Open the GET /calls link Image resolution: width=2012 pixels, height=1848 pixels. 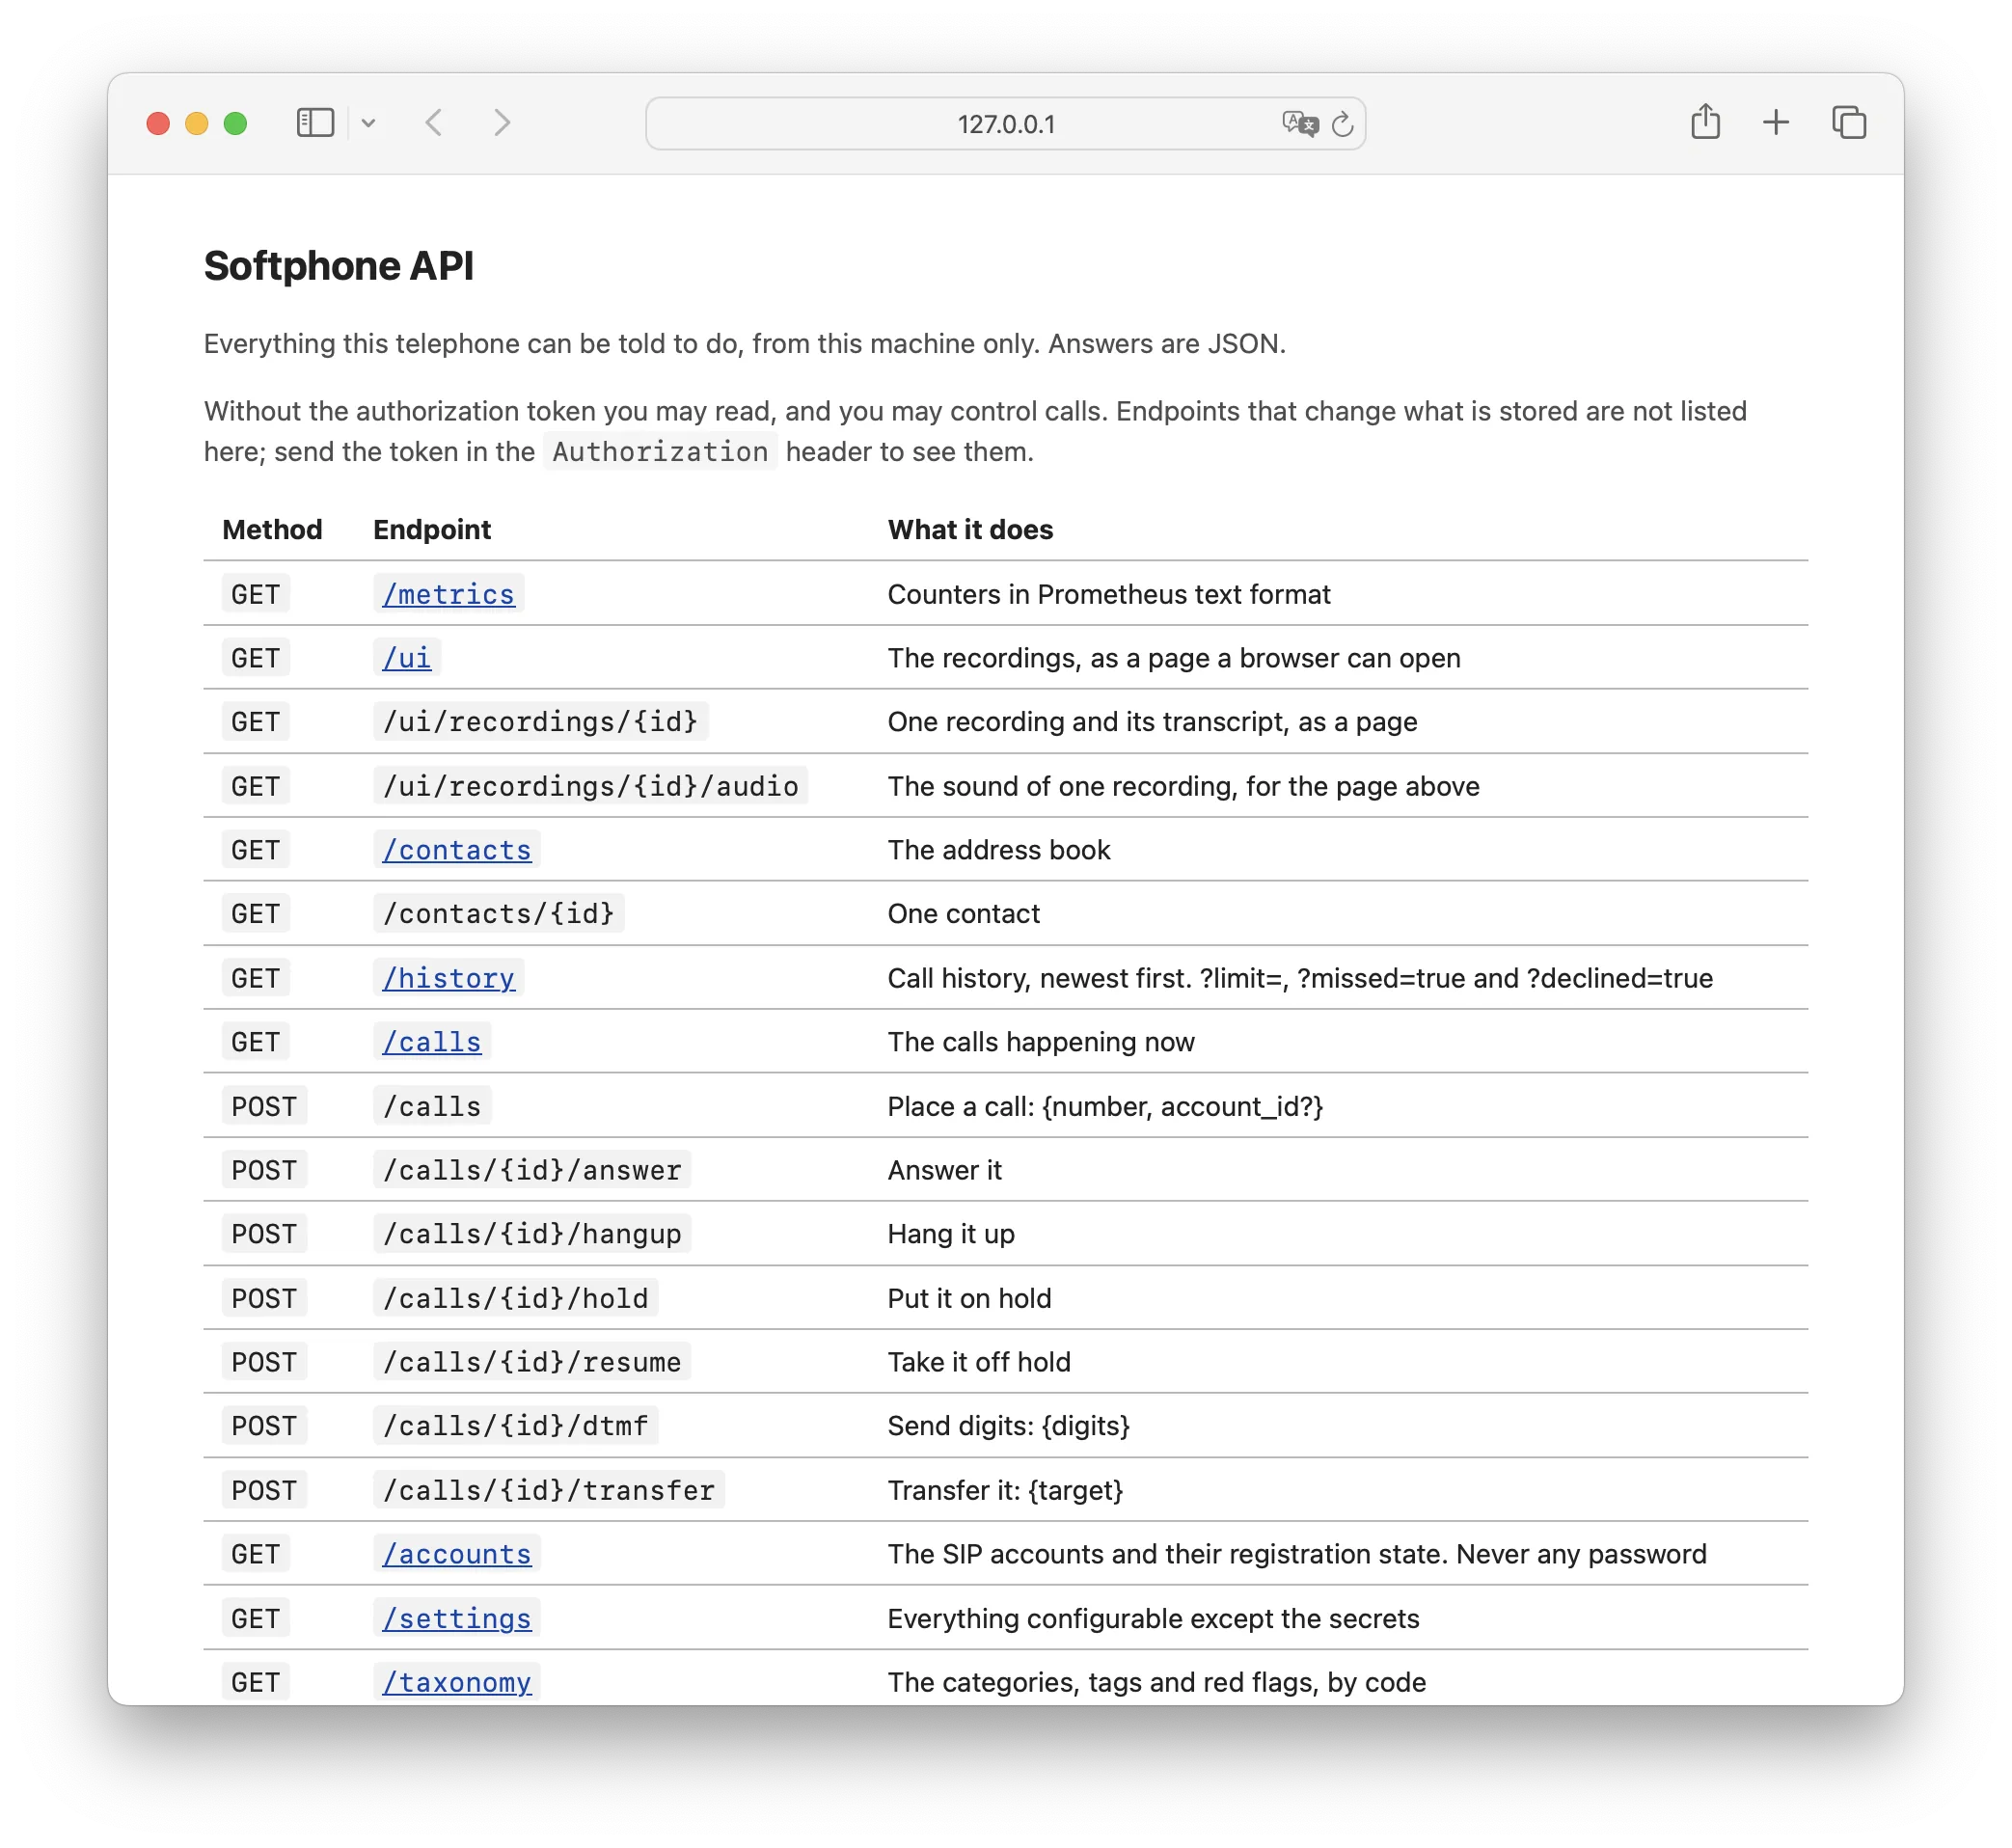pyautogui.click(x=432, y=1042)
